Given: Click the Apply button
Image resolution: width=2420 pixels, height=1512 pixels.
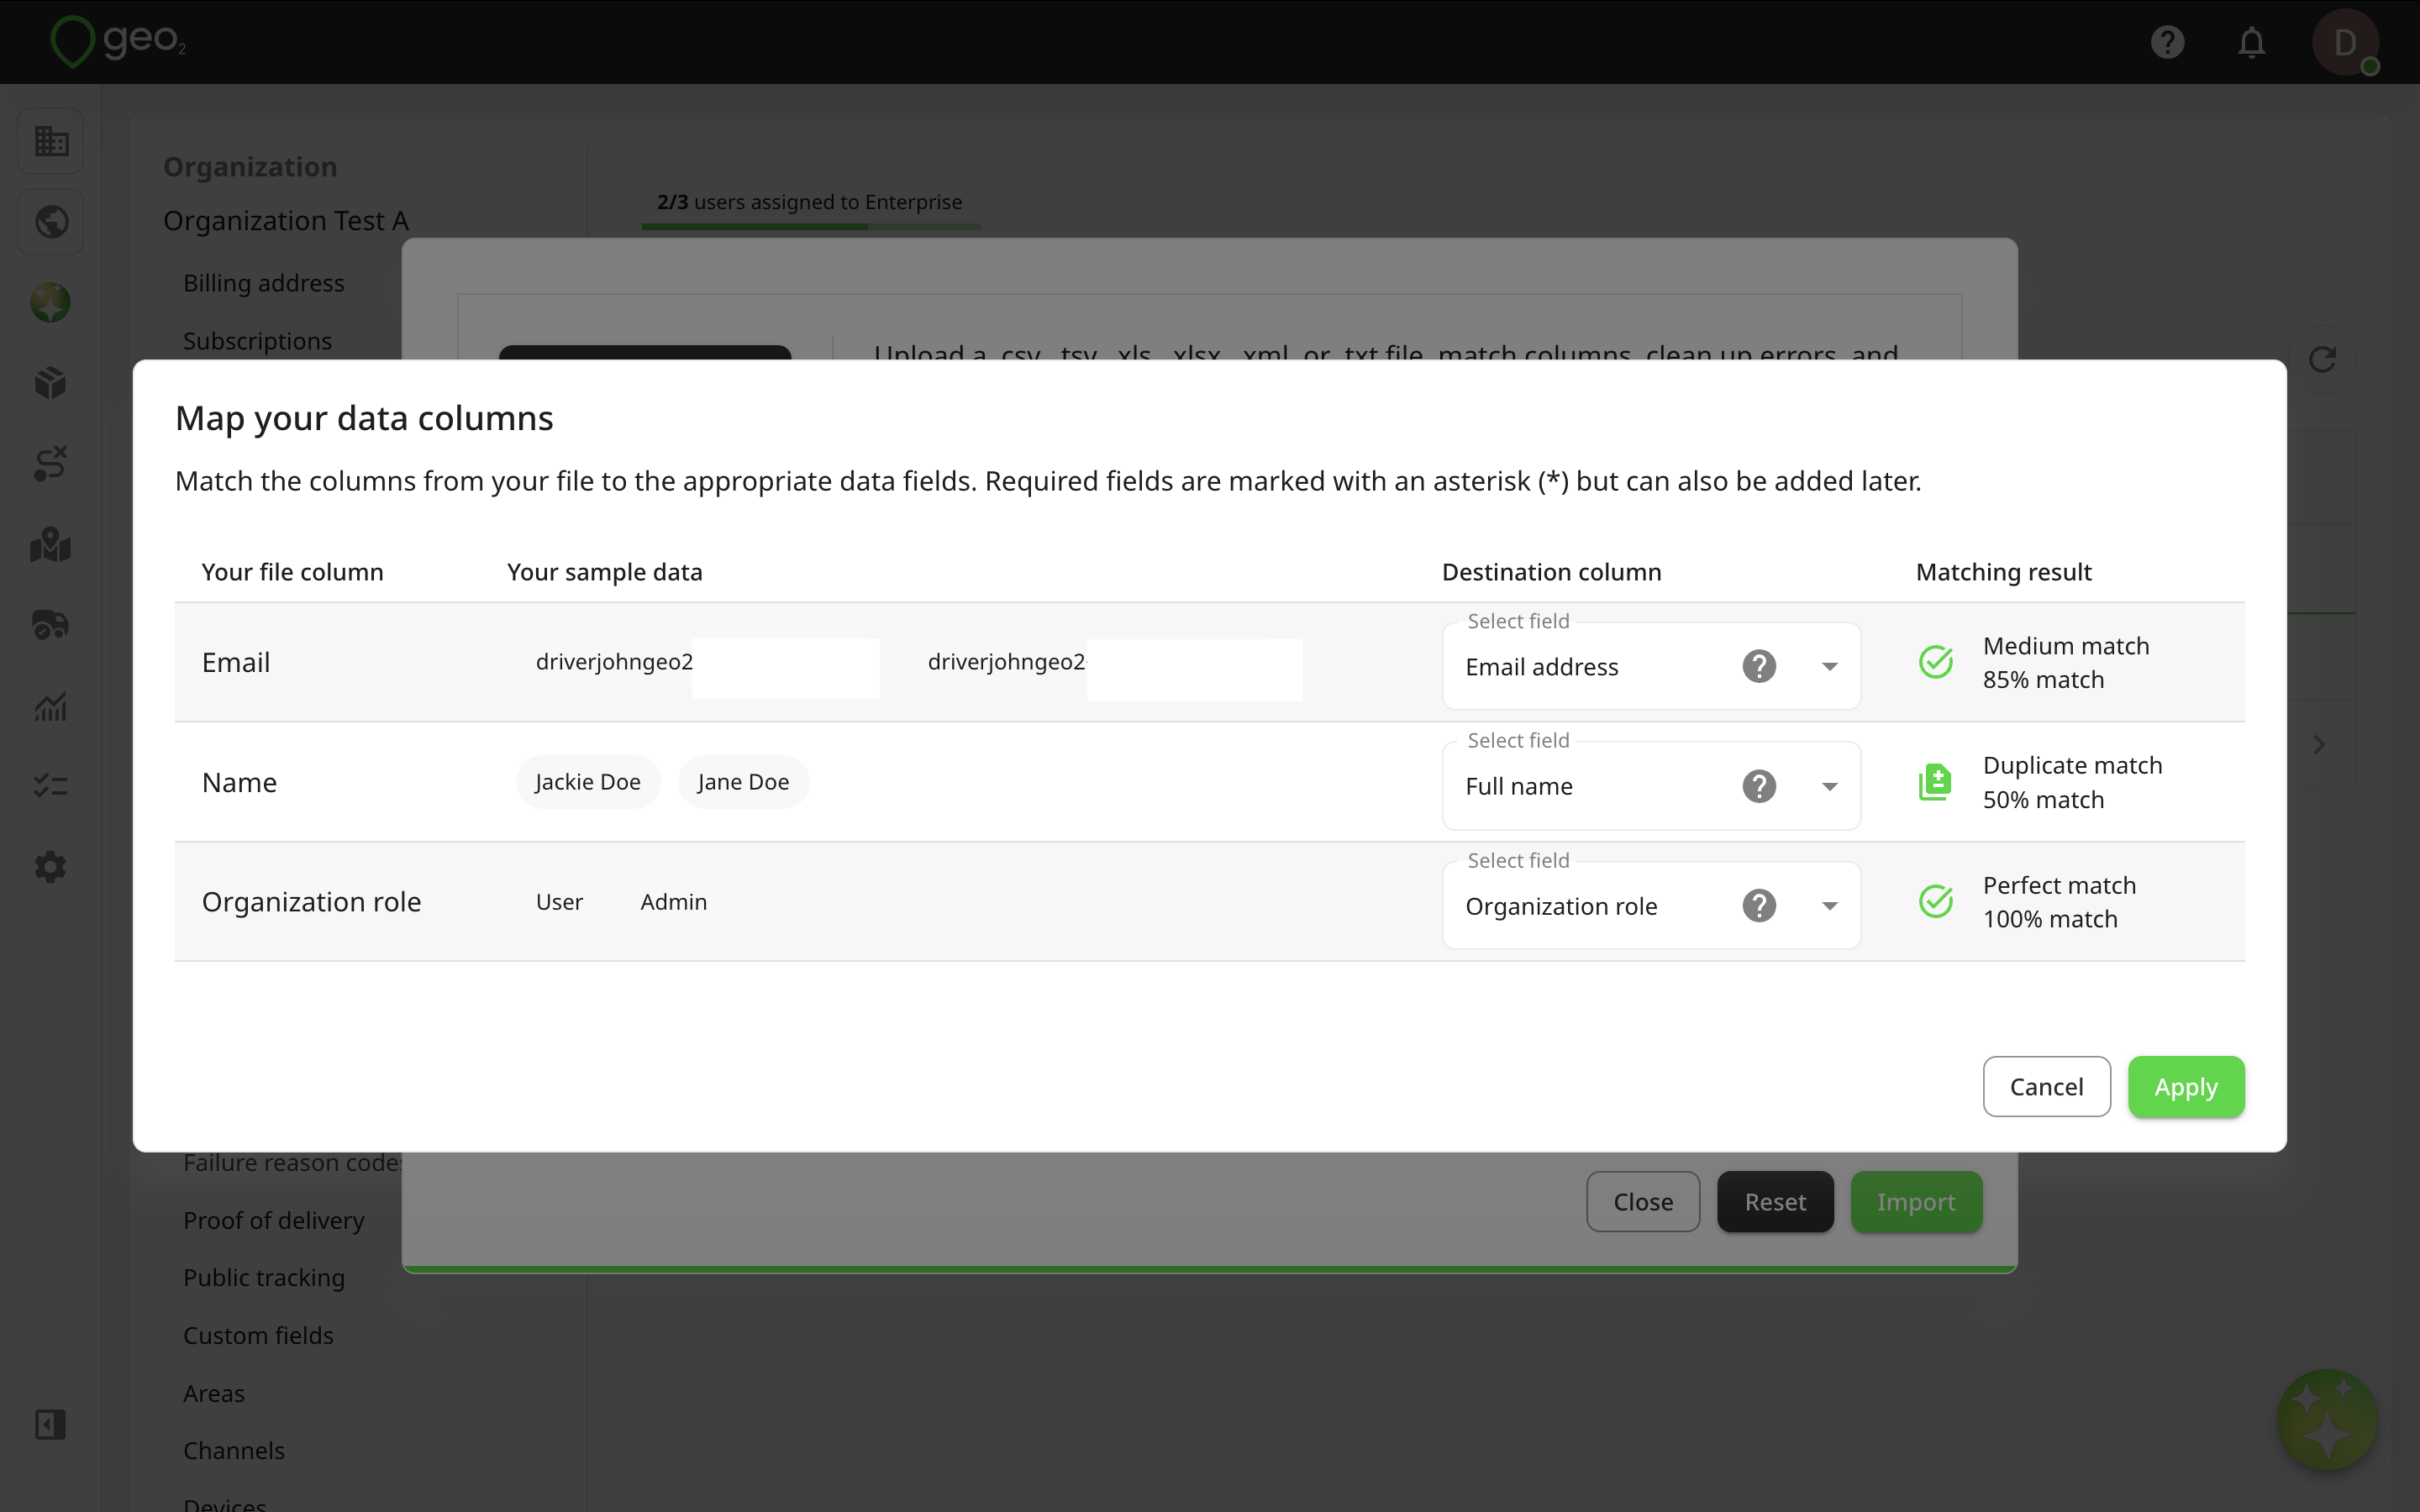Looking at the screenshot, I should 2186,1087.
